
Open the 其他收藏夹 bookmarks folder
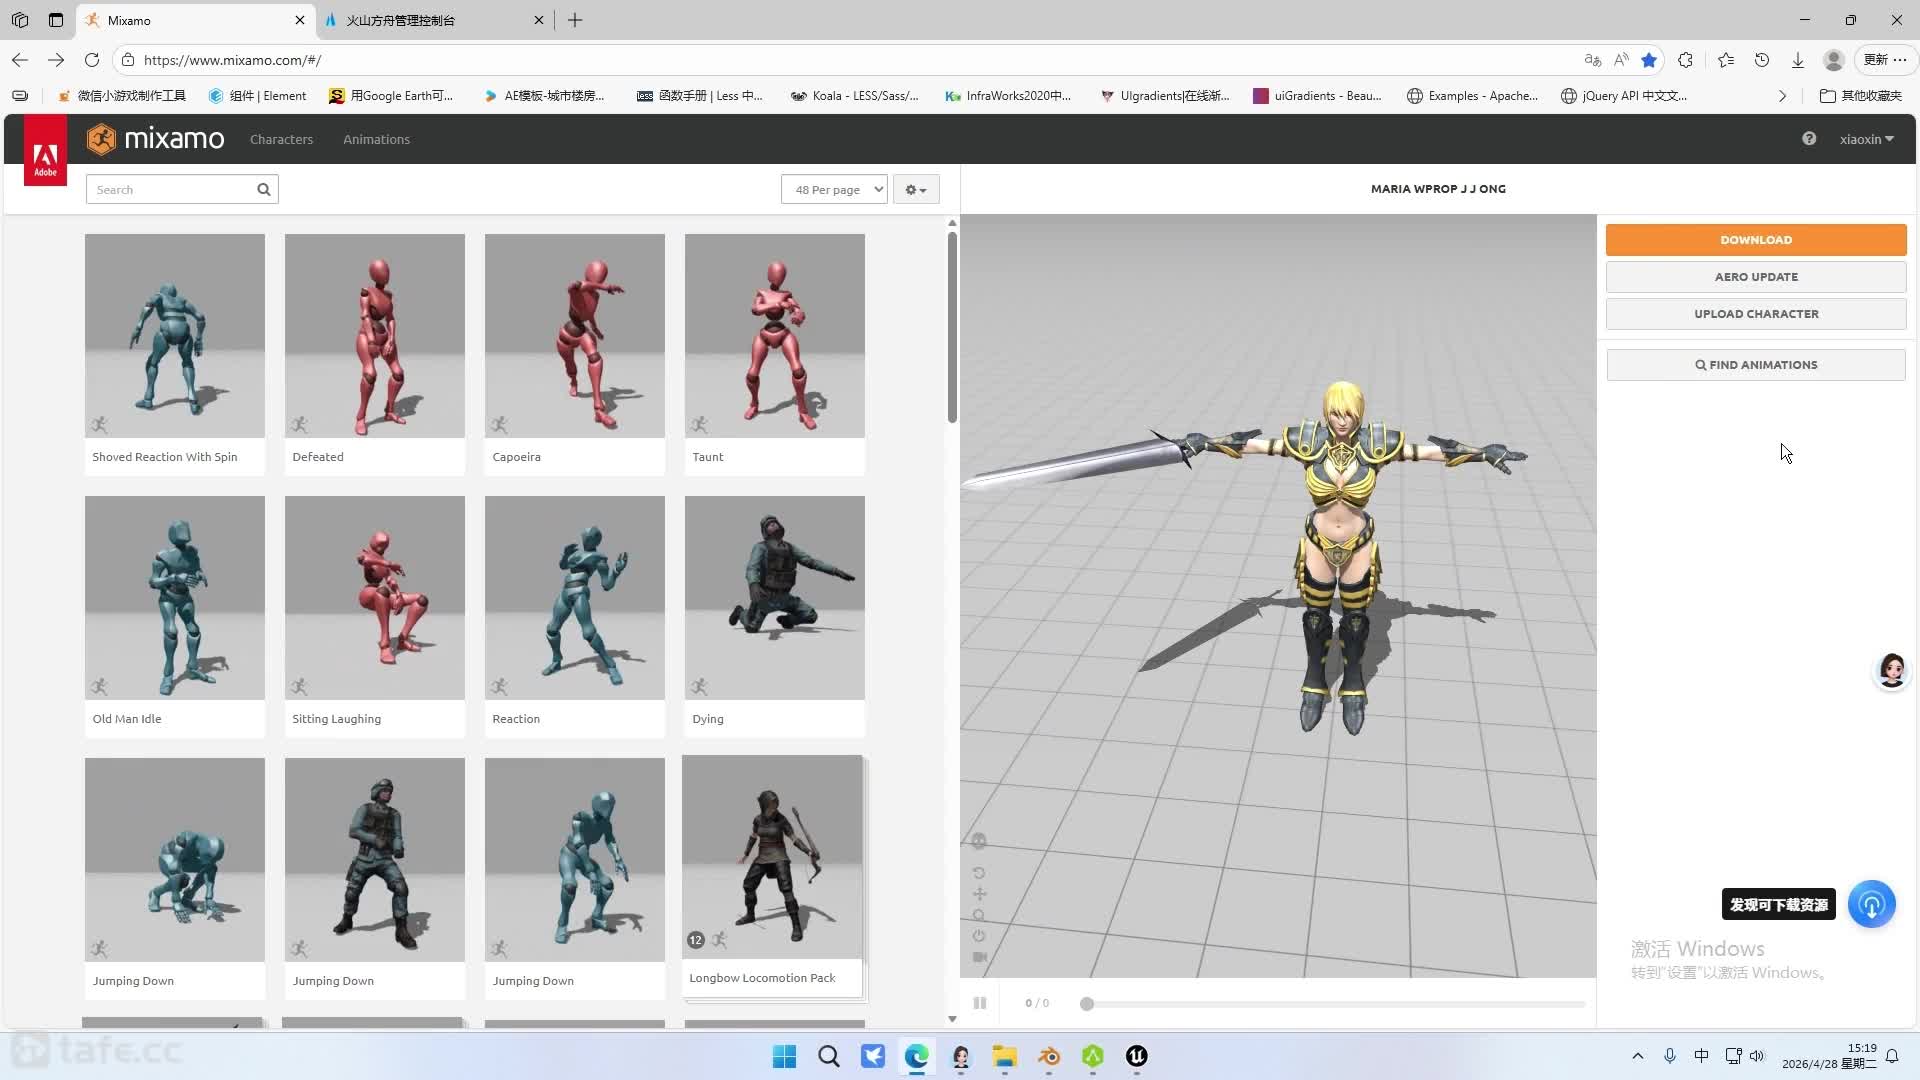click(1860, 96)
